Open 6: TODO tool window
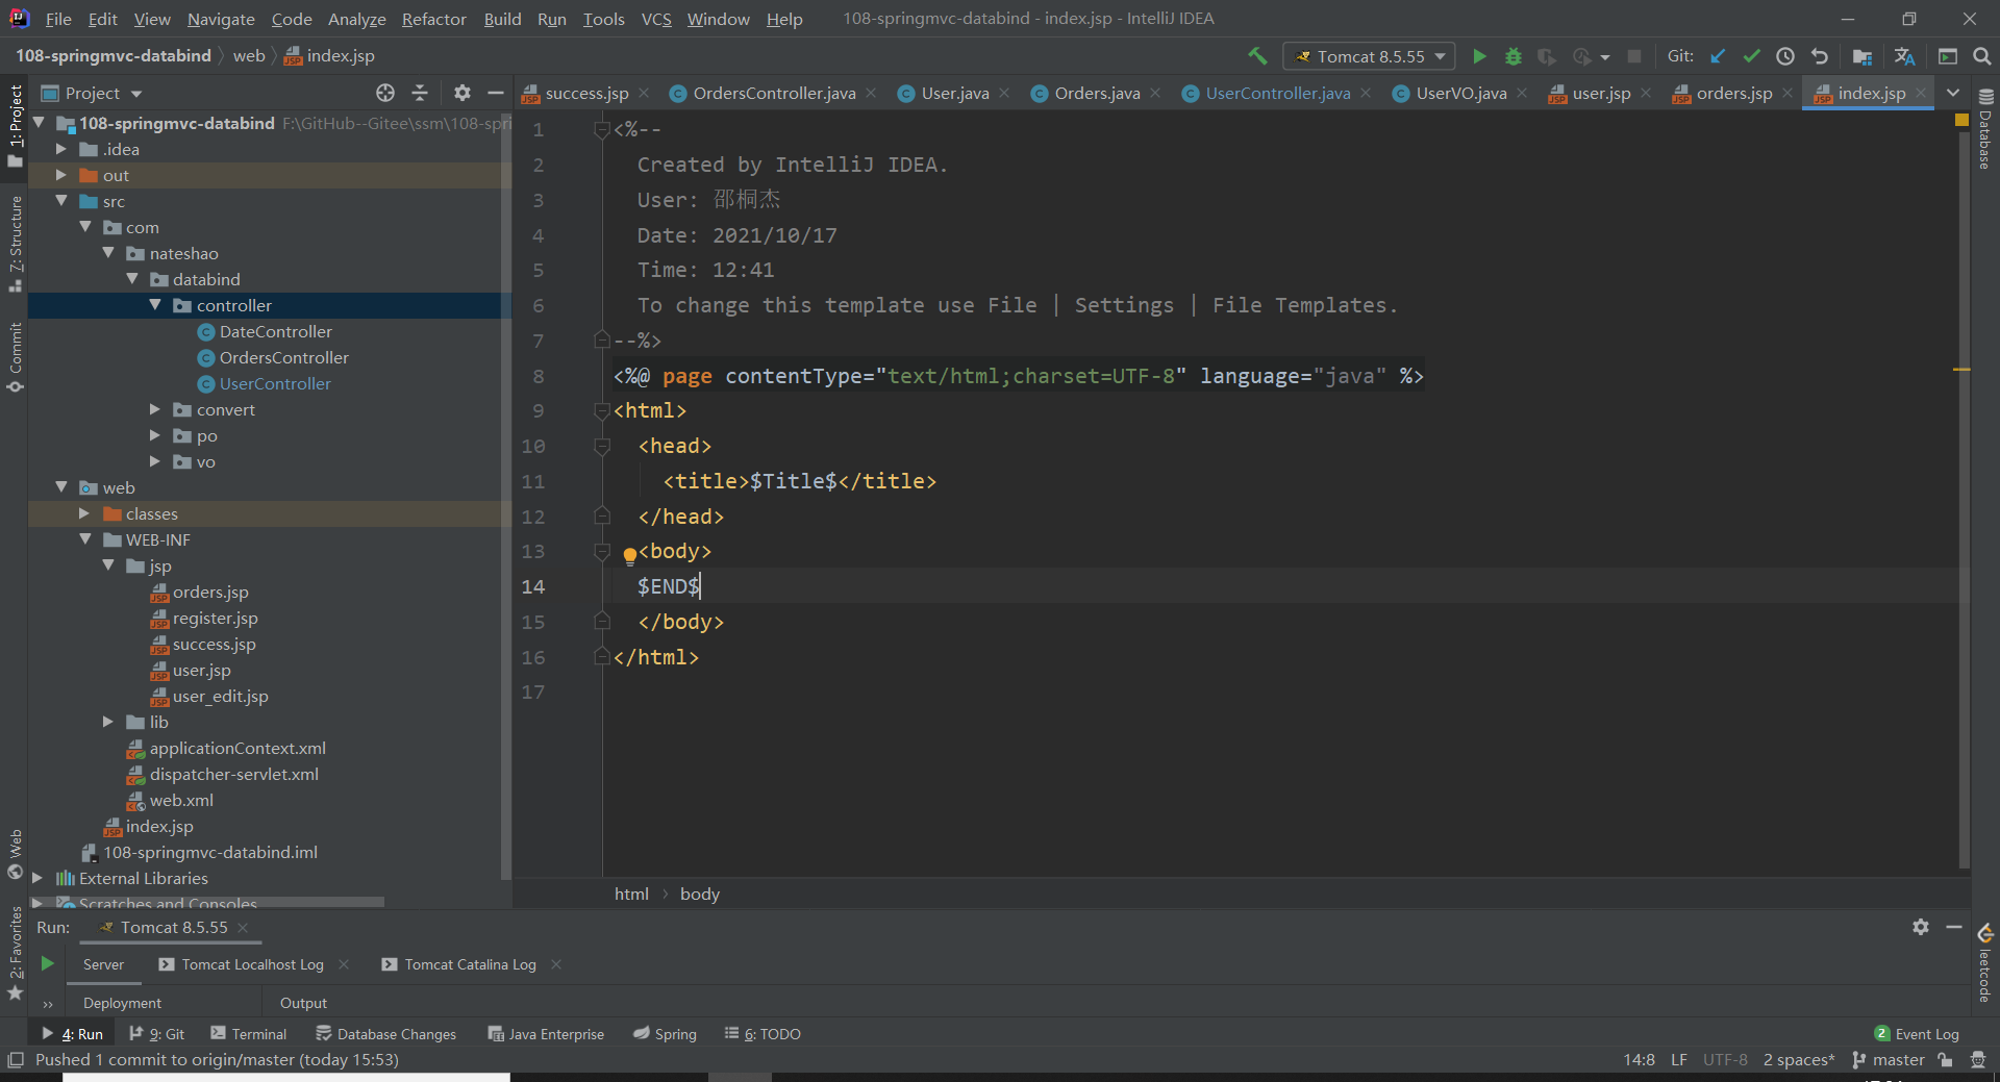 [x=763, y=1034]
